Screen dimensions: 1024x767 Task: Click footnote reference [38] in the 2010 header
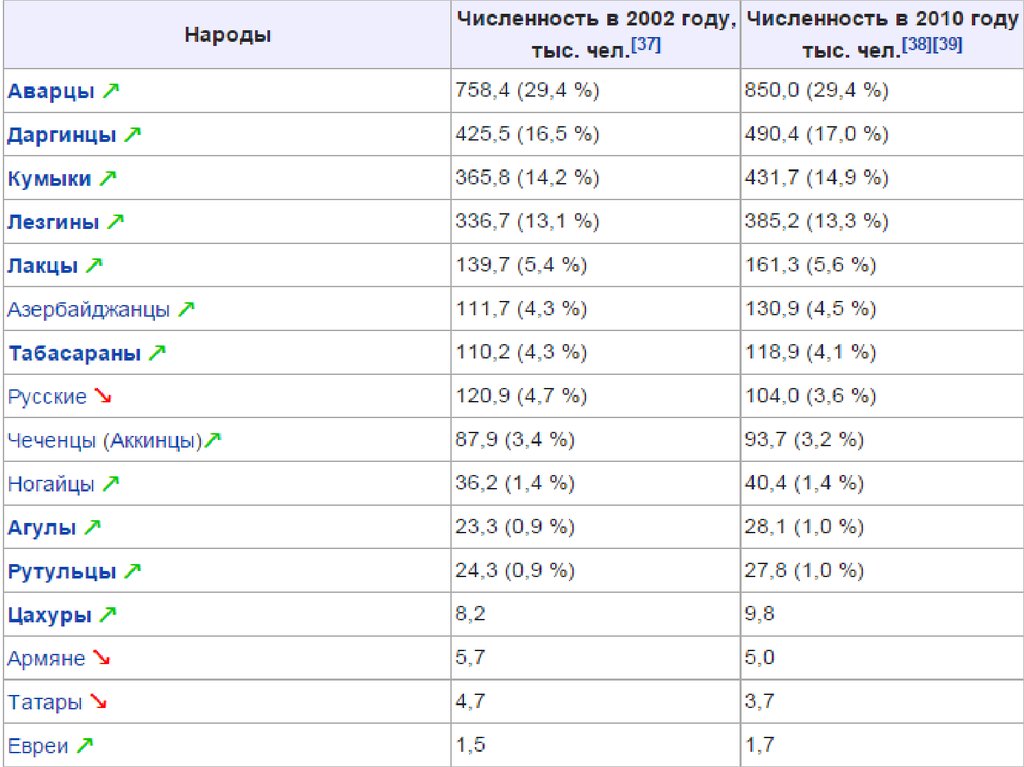tap(916, 46)
